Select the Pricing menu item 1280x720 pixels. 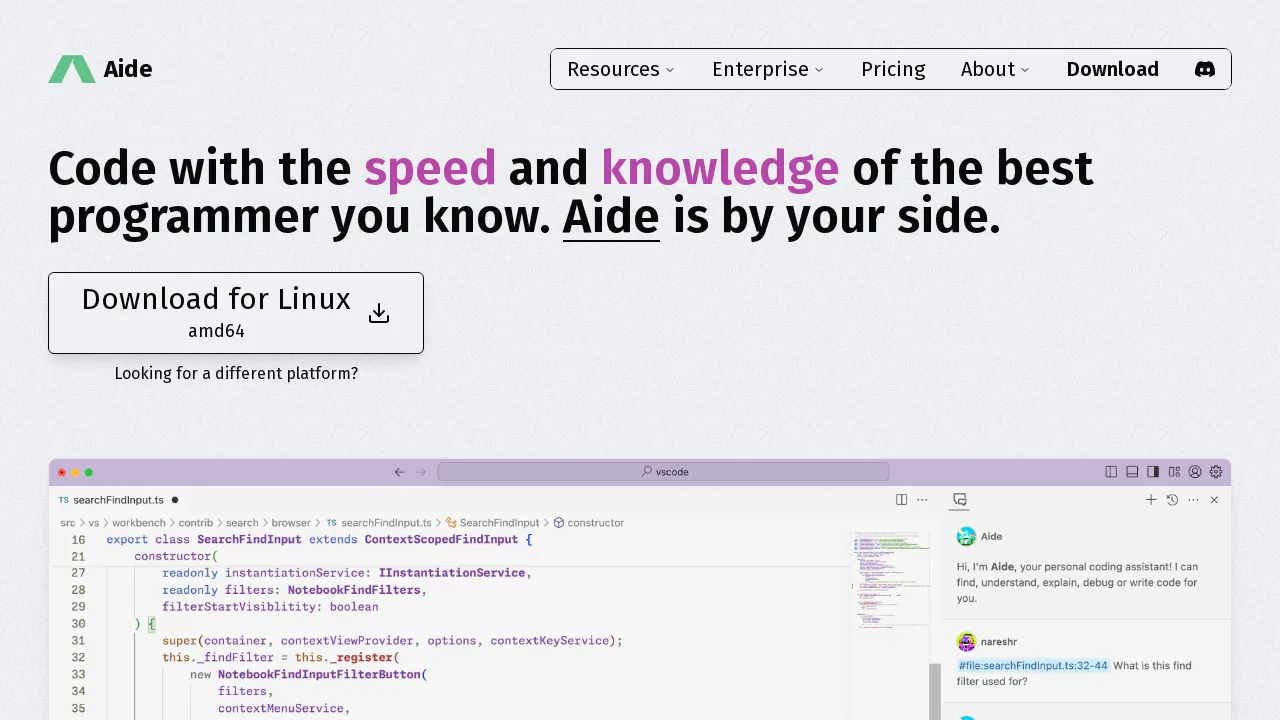(893, 69)
